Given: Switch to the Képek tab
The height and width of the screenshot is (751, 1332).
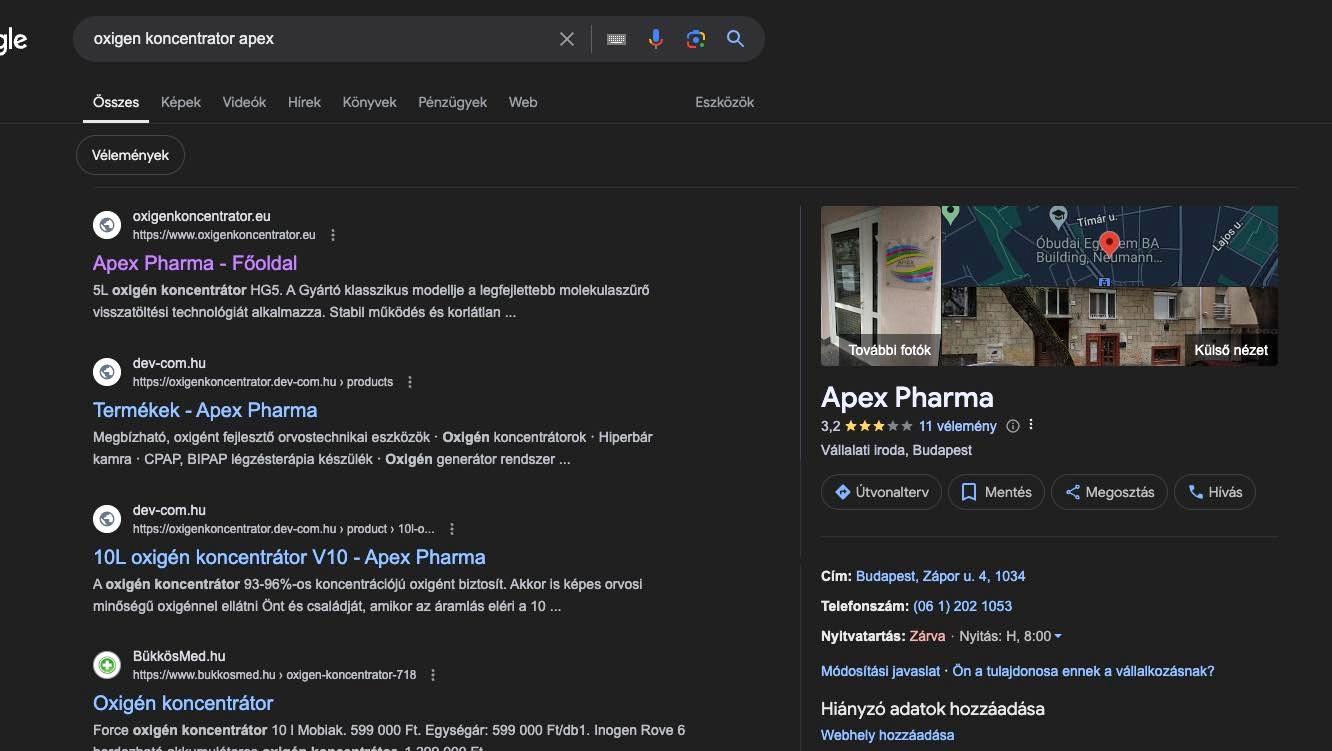Looking at the screenshot, I should (181, 102).
